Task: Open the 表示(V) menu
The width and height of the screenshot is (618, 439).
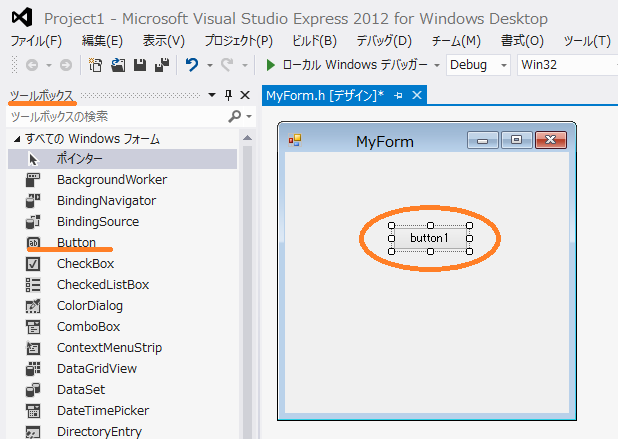Action: [x=164, y=41]
